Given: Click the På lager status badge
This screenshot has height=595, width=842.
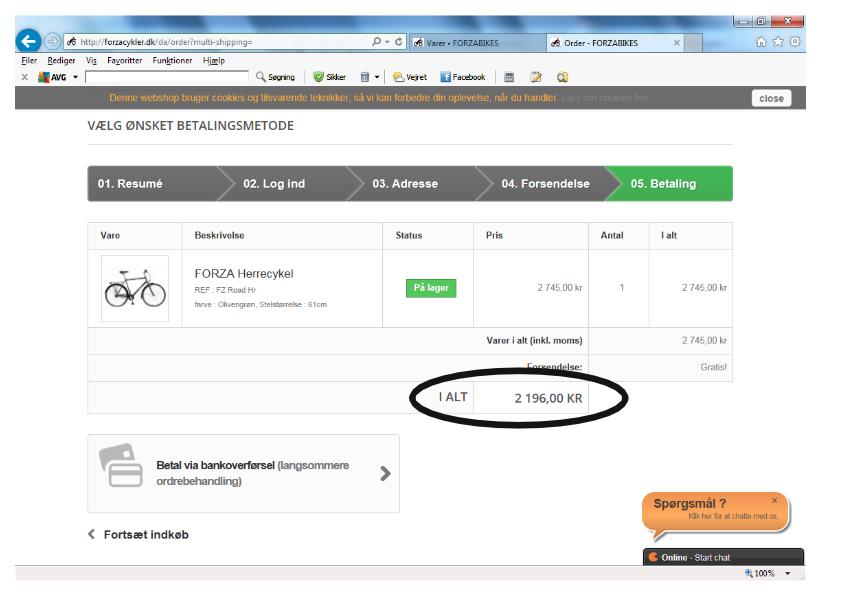Looking at the screenshot, I should [x=431, y=288].
